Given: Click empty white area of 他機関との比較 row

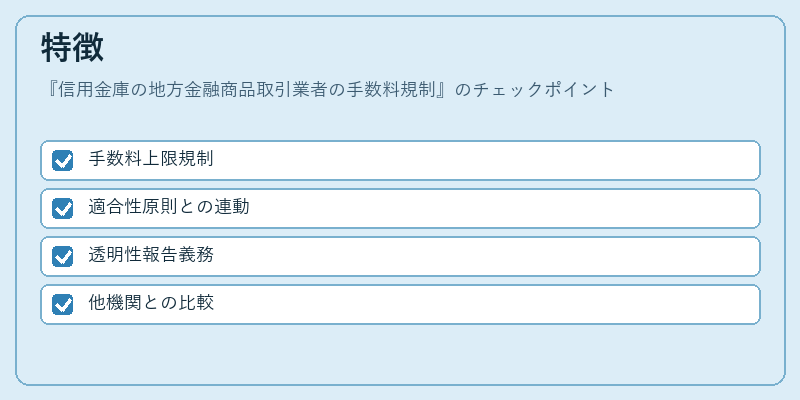Looking at the screenshot, I should pyautogui.click(x=485, y=305).
